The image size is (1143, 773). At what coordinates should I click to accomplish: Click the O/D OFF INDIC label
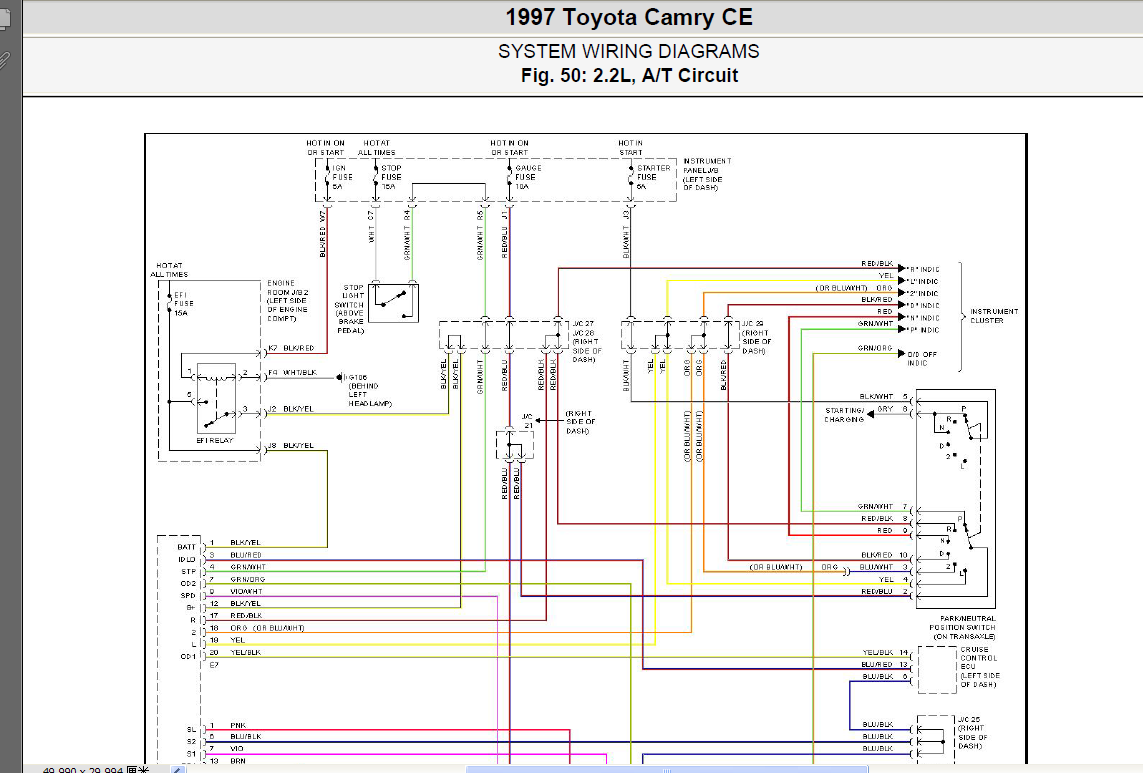coord(922,359)
